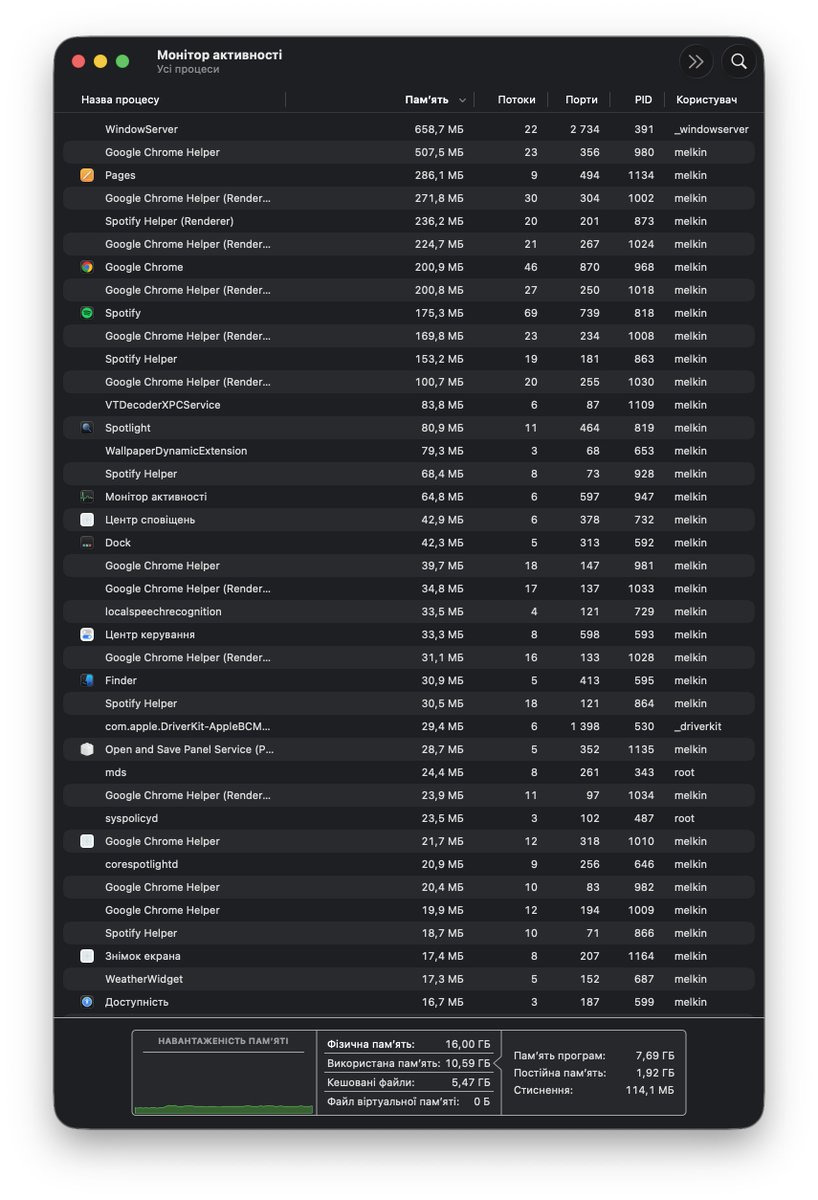The width and height of the screenshot is (818, 1200).
Task: Click the Монітор активності process icon
Action: pyautogui.click(x=87, y=497)
